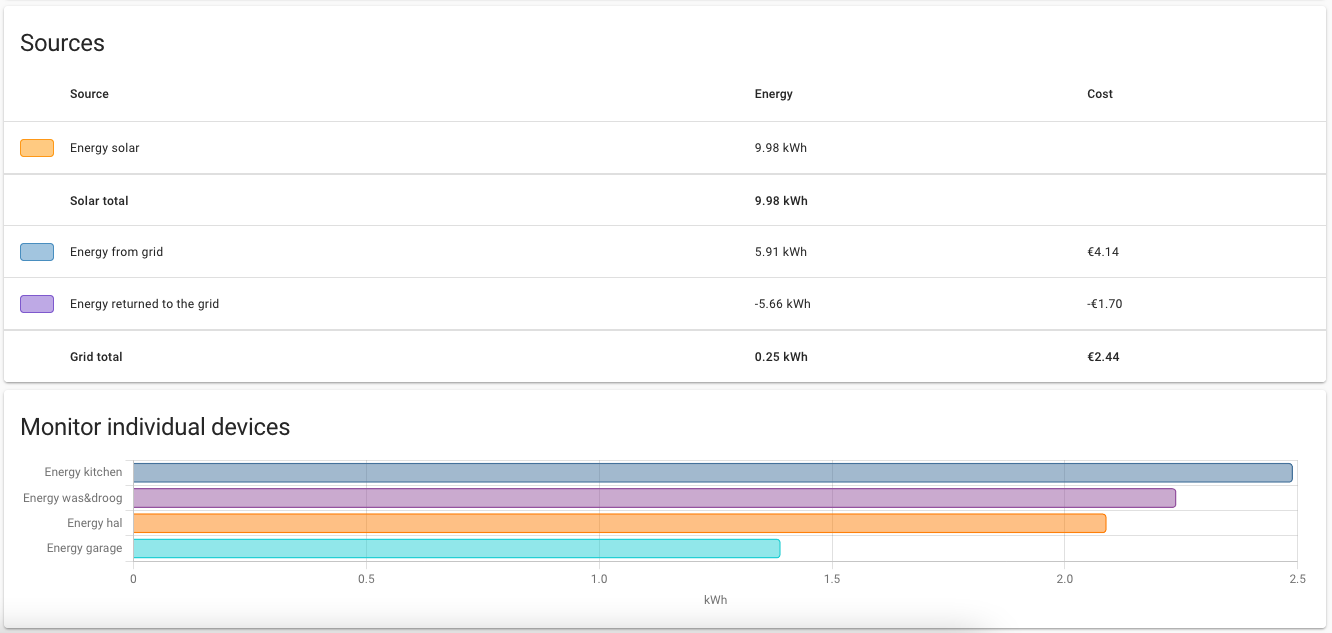Image resolution: width=1332 pixels, height=633 pixels.
Task: Click the €4.14 grid cost value
Action: (1103, 252)
